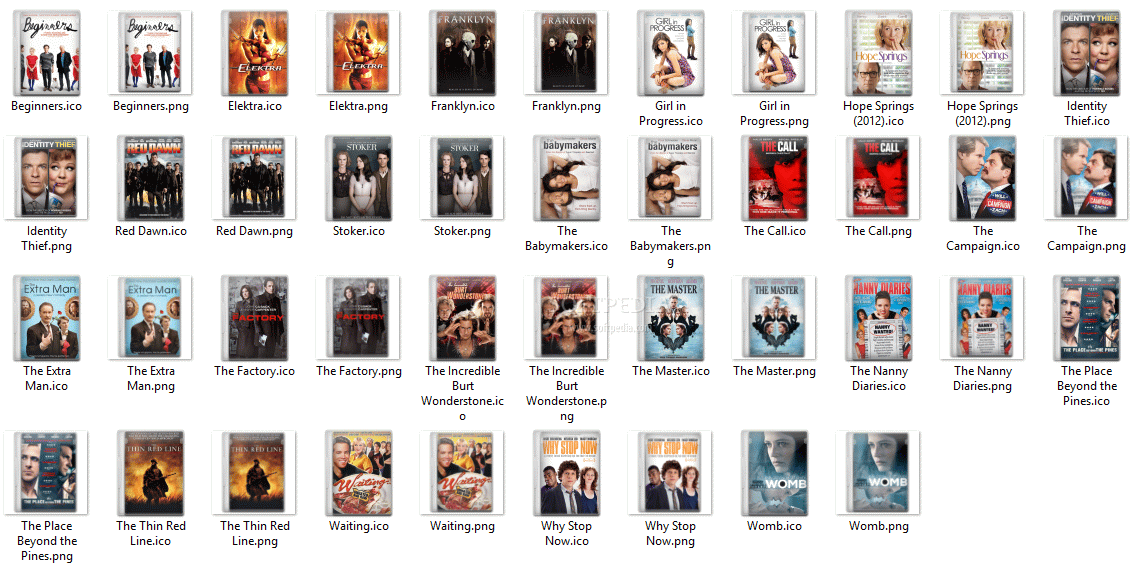Select Why Stop Now.png thumbnail
1131x573 pixels.
[x=670, y=473]
